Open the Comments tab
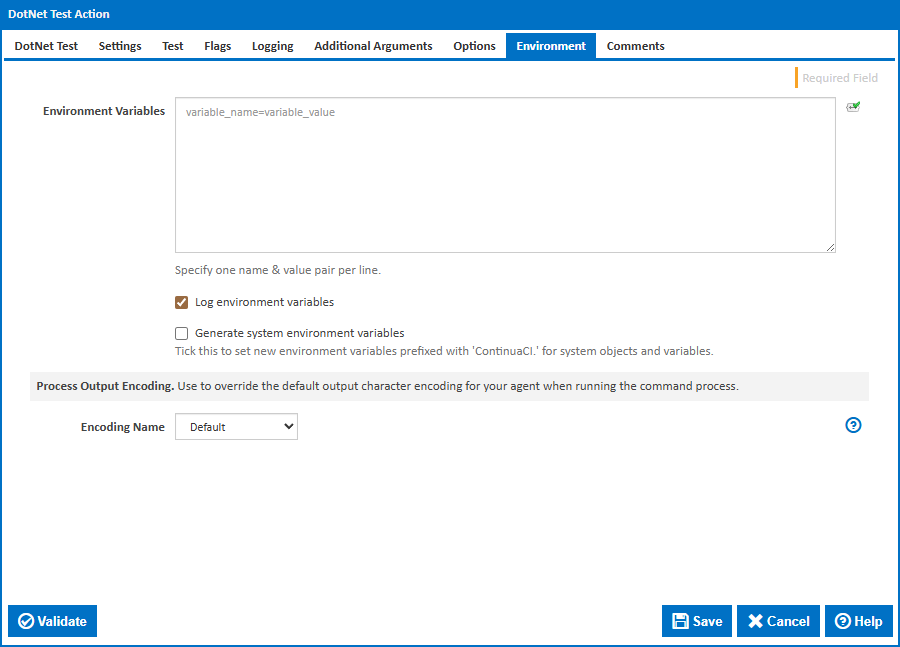The image size is (900, 647). click(635, 45)
